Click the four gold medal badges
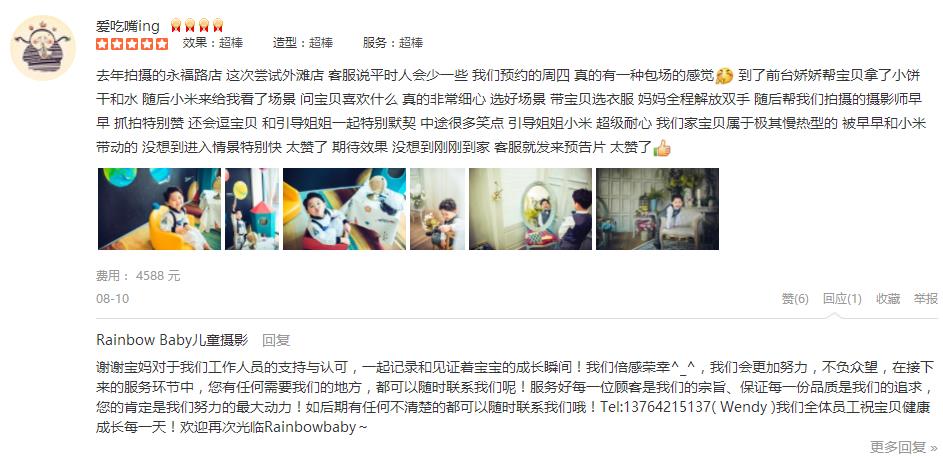Image resolution: width=943 pixels, height=457 pixels. [x=197, y=25]
